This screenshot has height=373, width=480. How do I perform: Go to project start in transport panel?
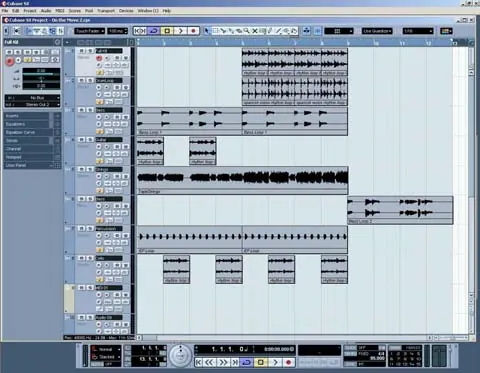[199, 362]
